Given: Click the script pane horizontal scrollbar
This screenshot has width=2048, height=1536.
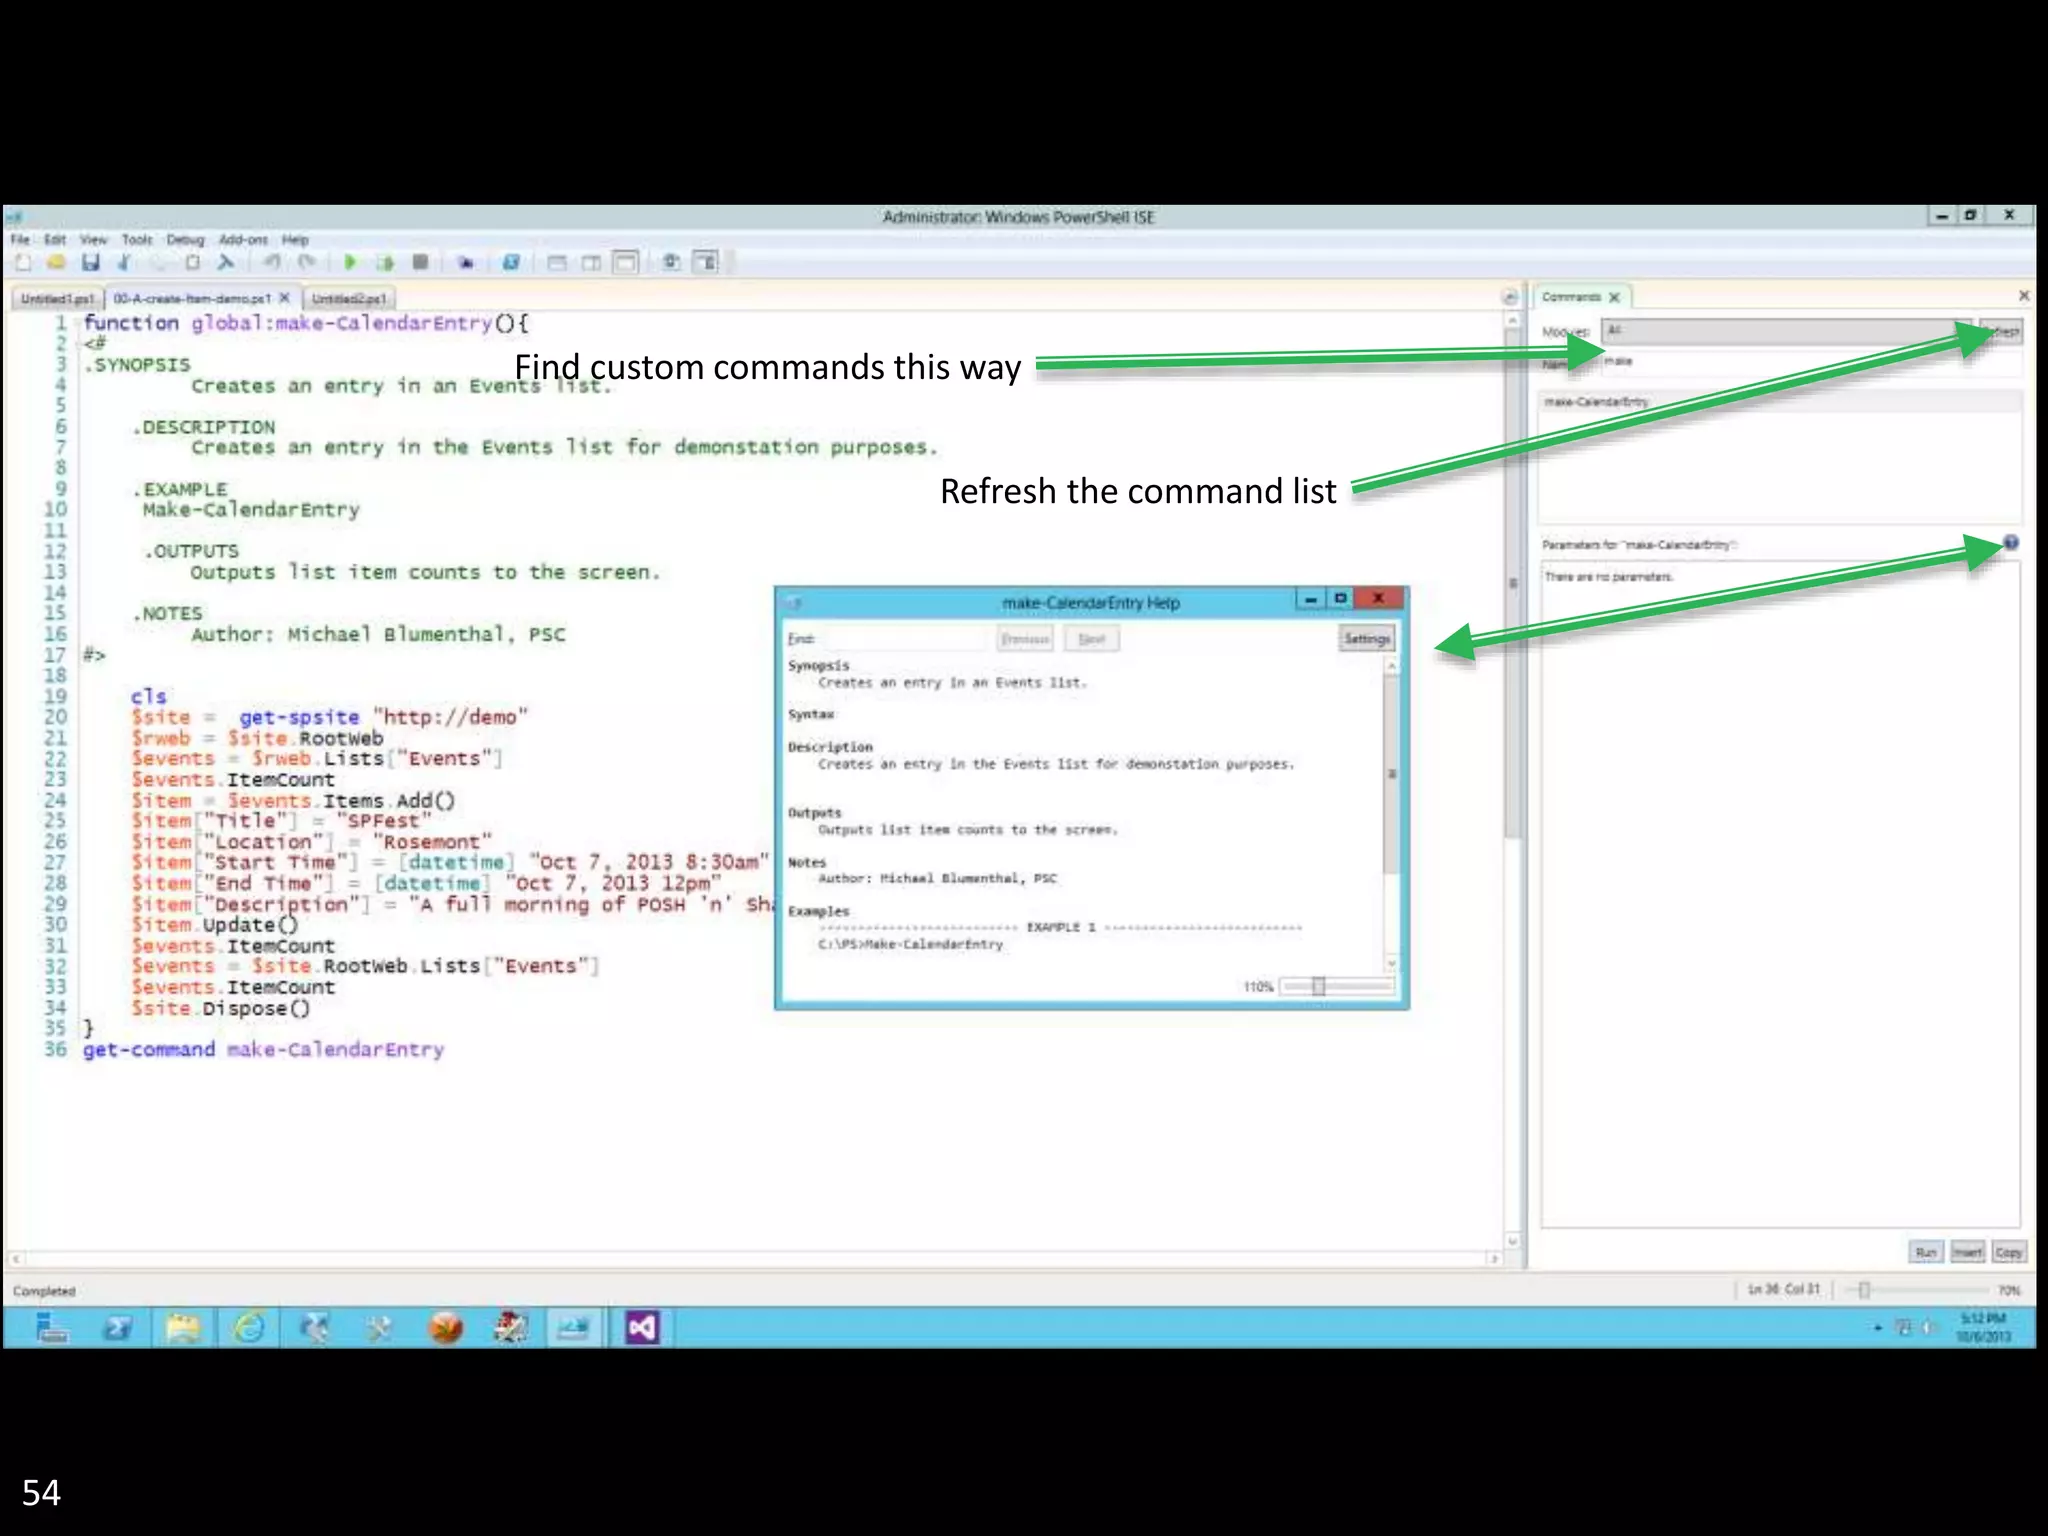Looking at the screenshot, I should [x=755, y=1259].
